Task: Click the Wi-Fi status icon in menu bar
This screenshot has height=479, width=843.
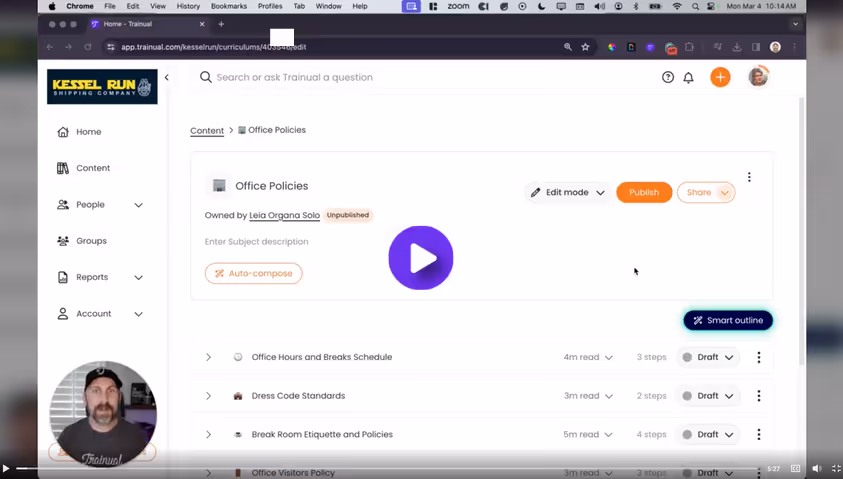Action: [x=677, y=6]
